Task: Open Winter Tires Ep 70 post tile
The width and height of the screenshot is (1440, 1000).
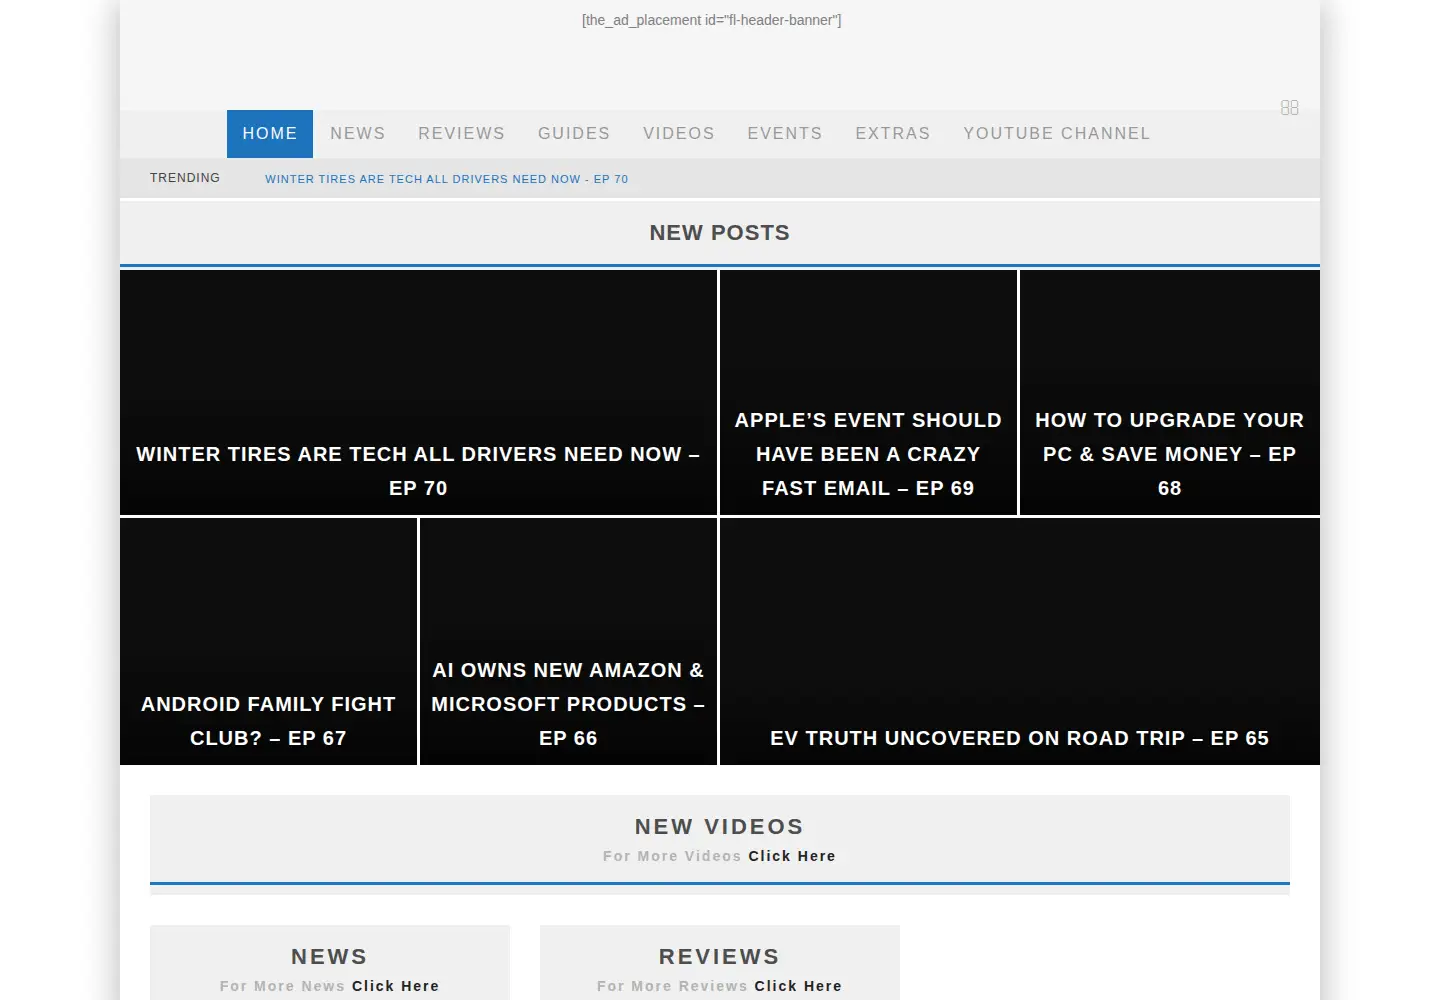Action: [418, 392]
